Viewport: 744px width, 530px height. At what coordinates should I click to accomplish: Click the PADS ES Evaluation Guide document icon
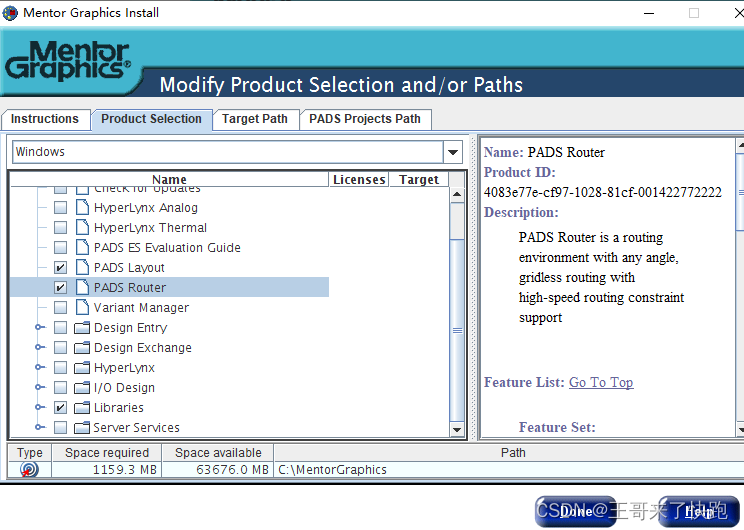[83, 247]
